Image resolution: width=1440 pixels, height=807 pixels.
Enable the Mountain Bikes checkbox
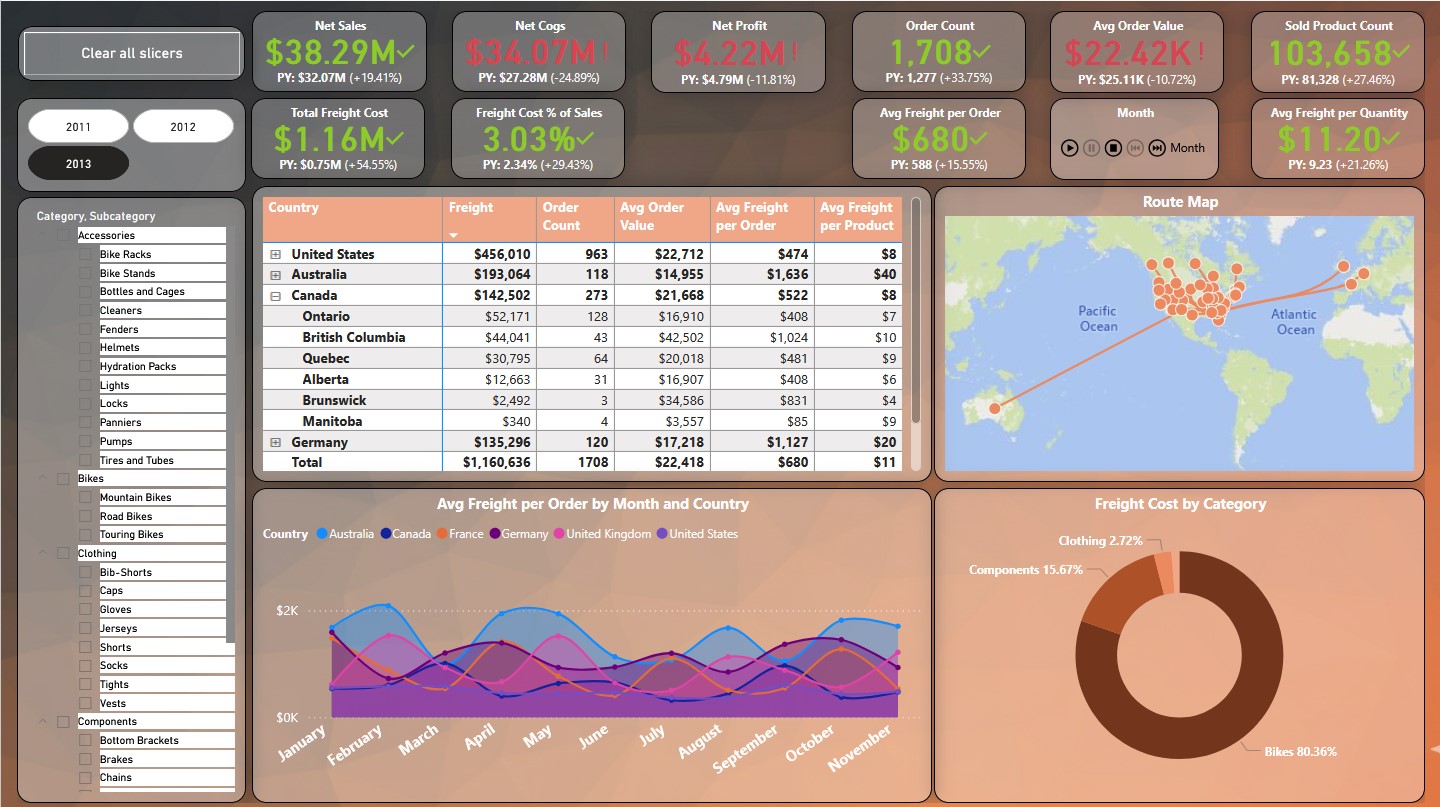[88, 497]
